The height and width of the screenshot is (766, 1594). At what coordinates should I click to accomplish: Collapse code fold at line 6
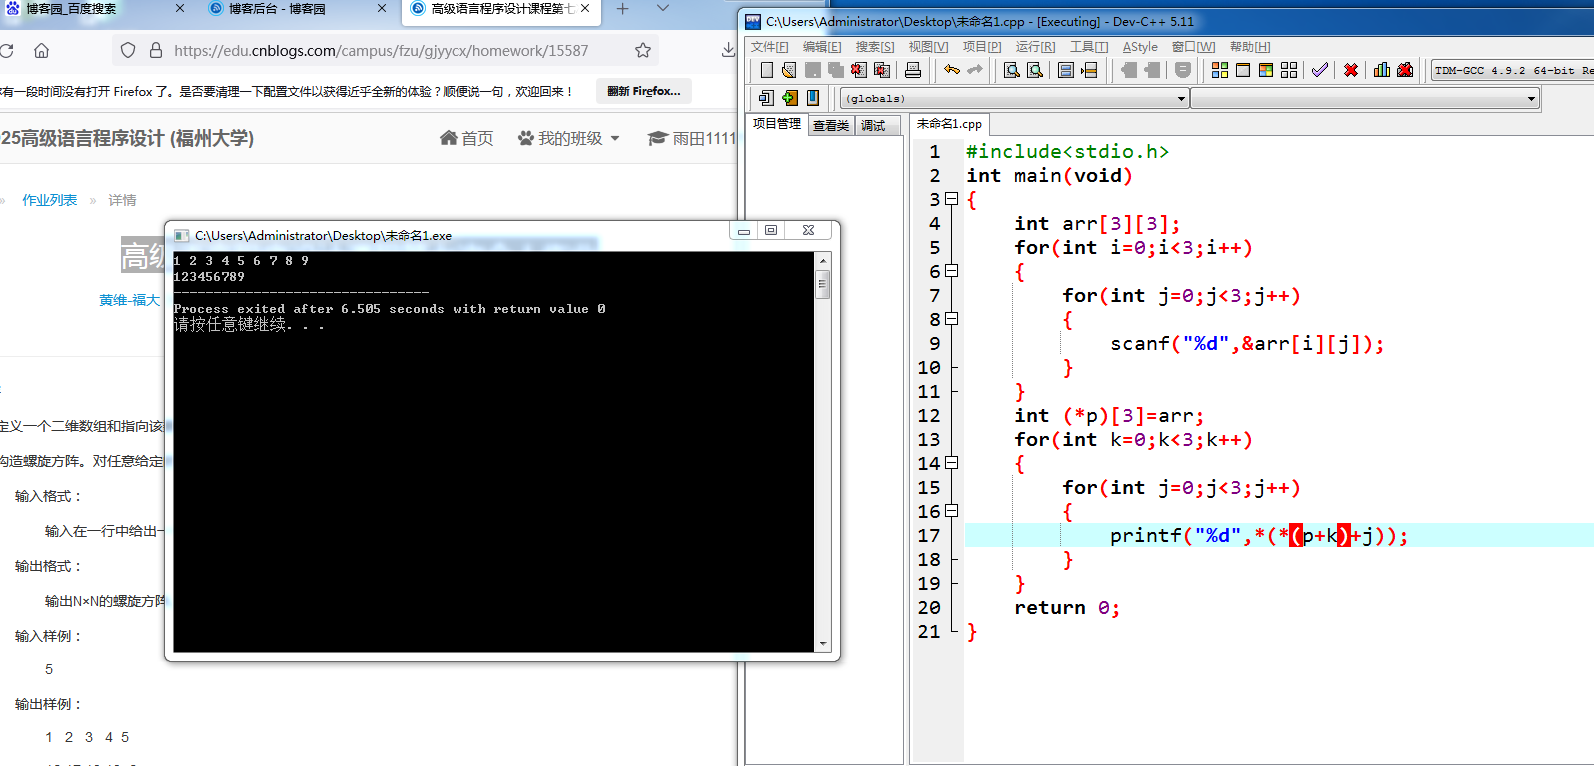[952, 271]
